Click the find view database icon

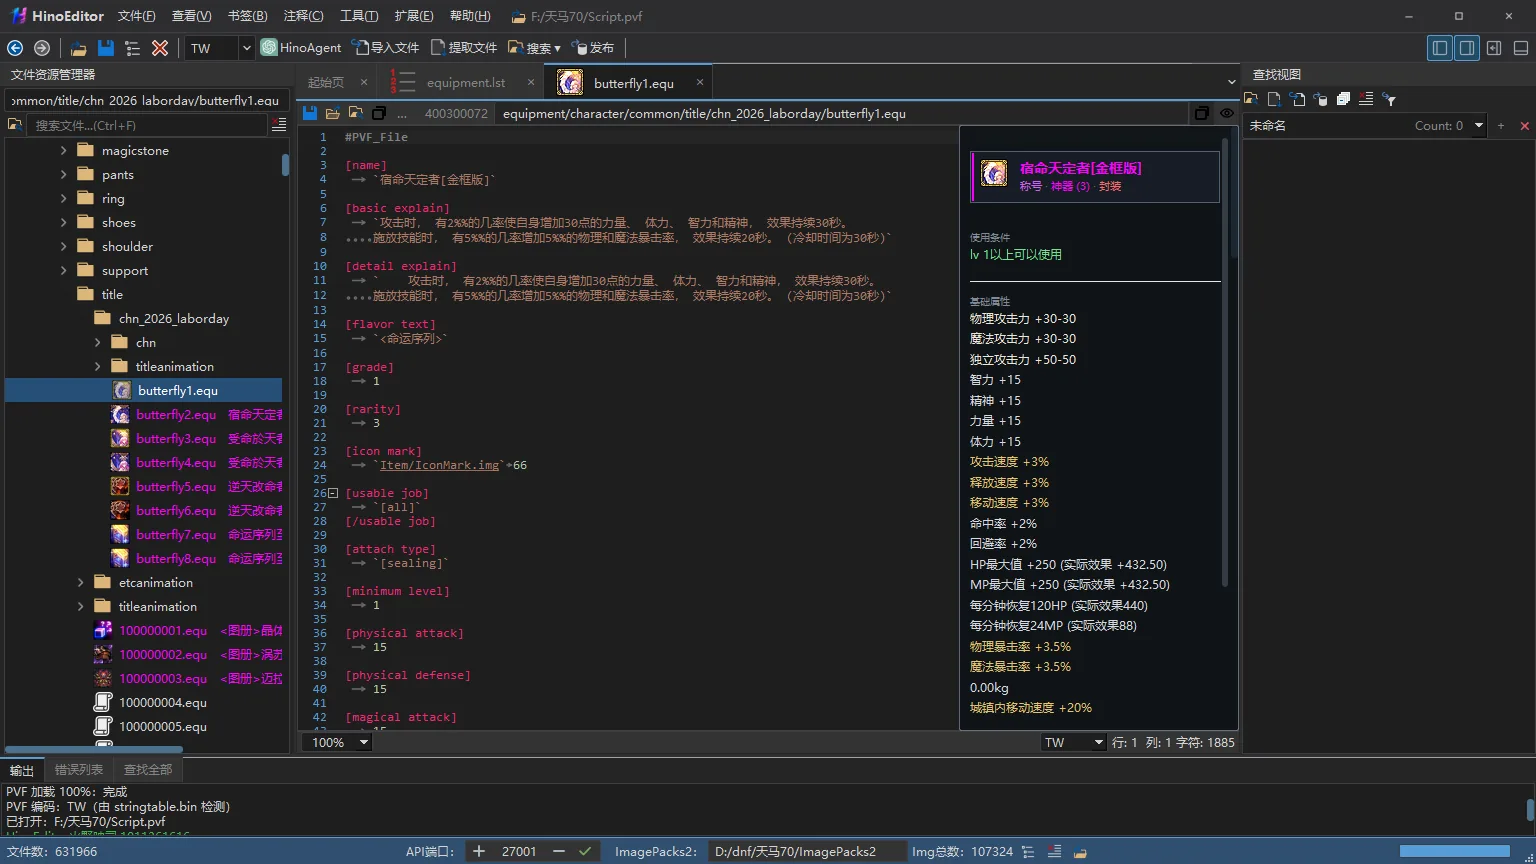click(1320, 99)
